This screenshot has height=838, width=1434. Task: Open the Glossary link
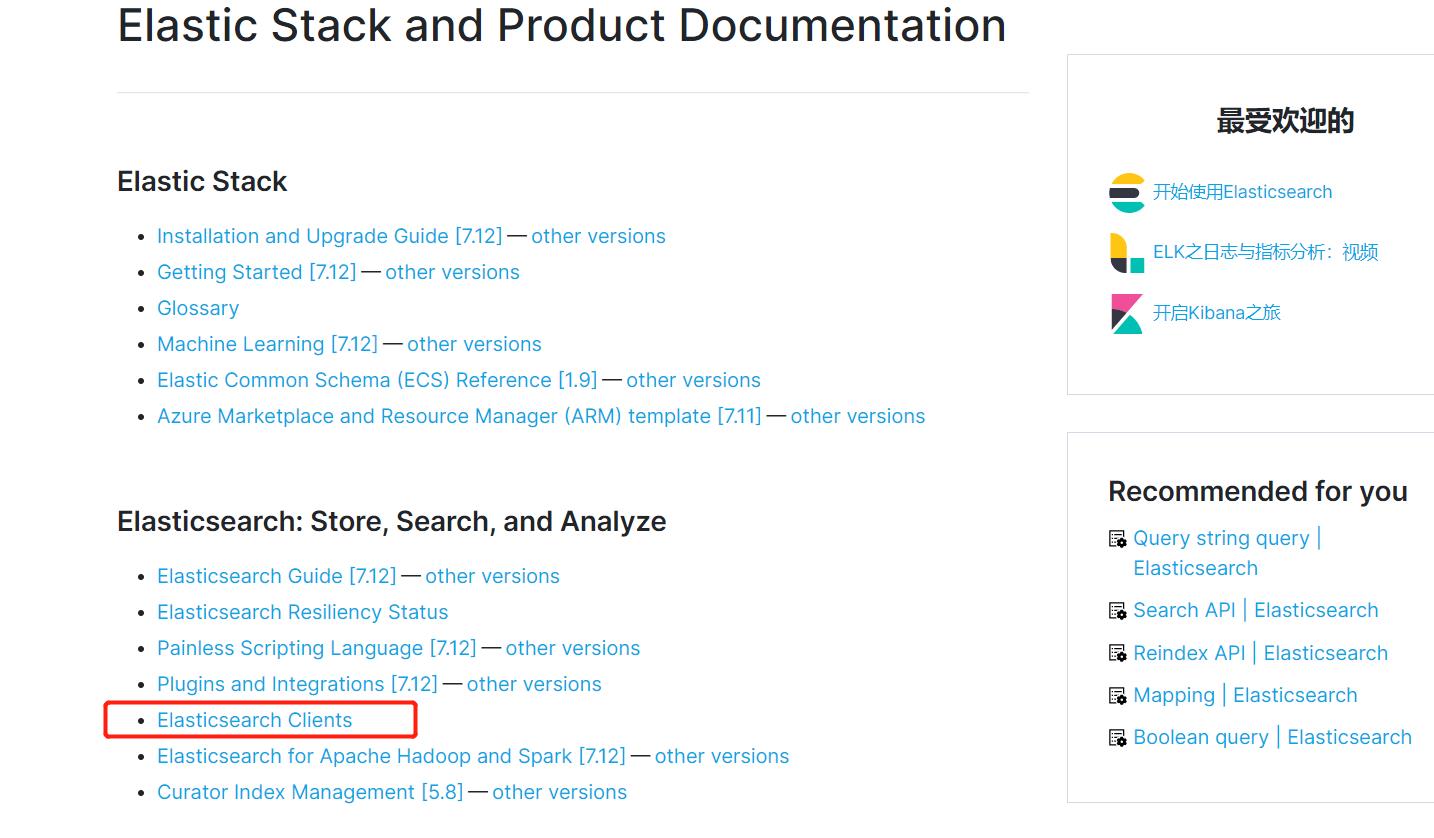click(198, 308)
